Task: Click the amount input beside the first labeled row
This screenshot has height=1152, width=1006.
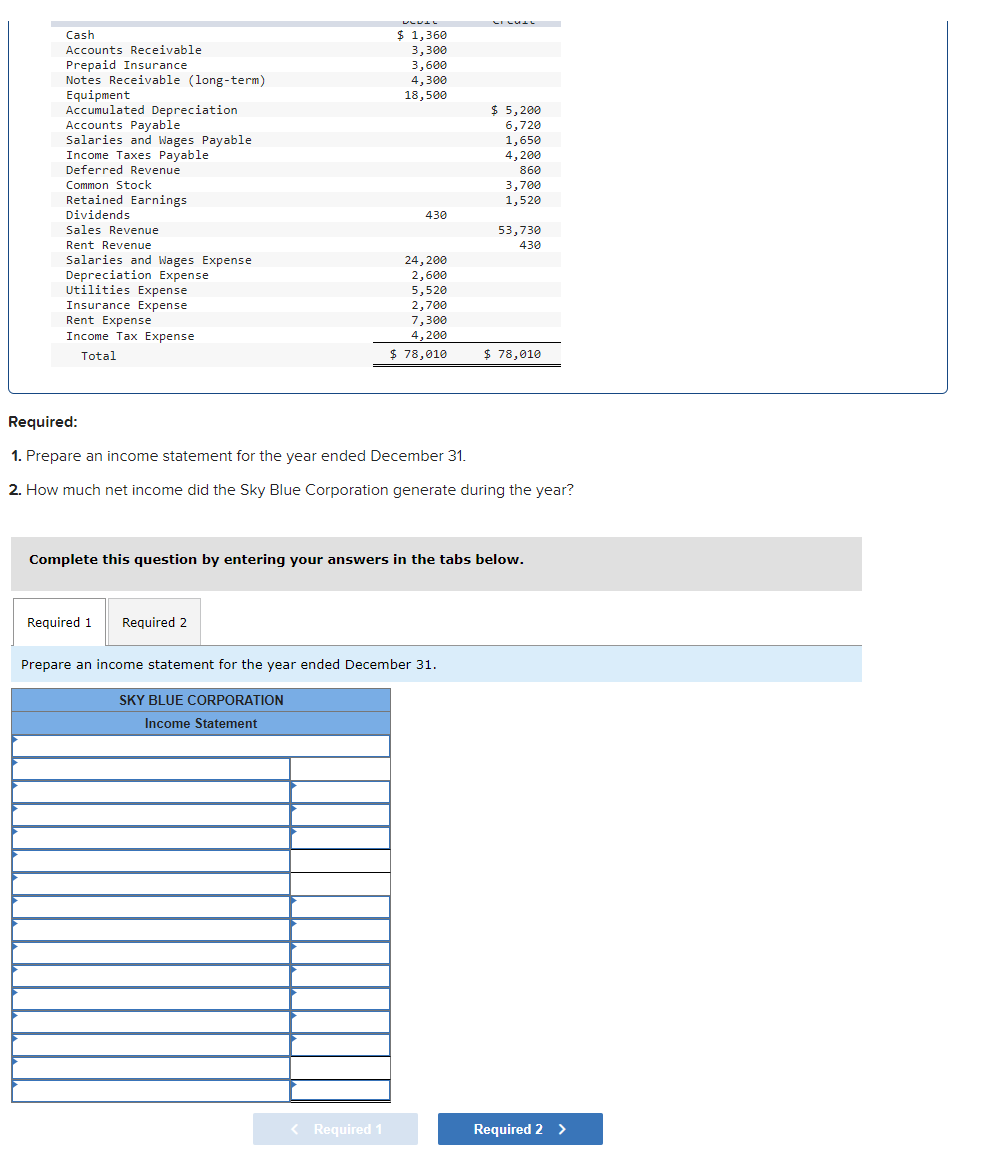Action: coord(340,768)
